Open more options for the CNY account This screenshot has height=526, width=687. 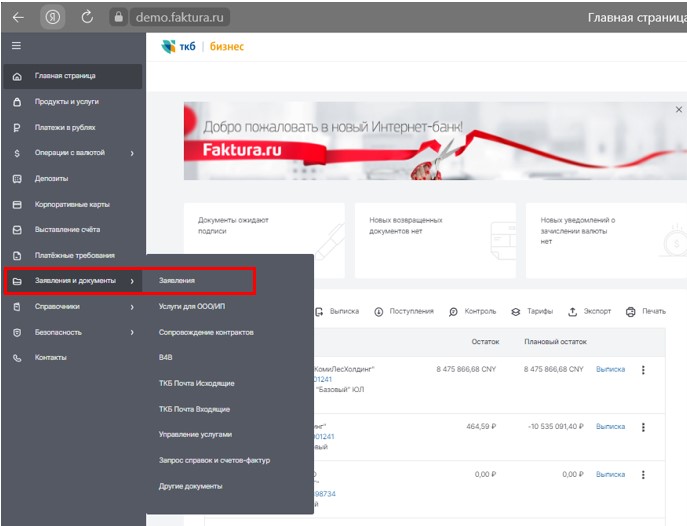pos(643,370)
